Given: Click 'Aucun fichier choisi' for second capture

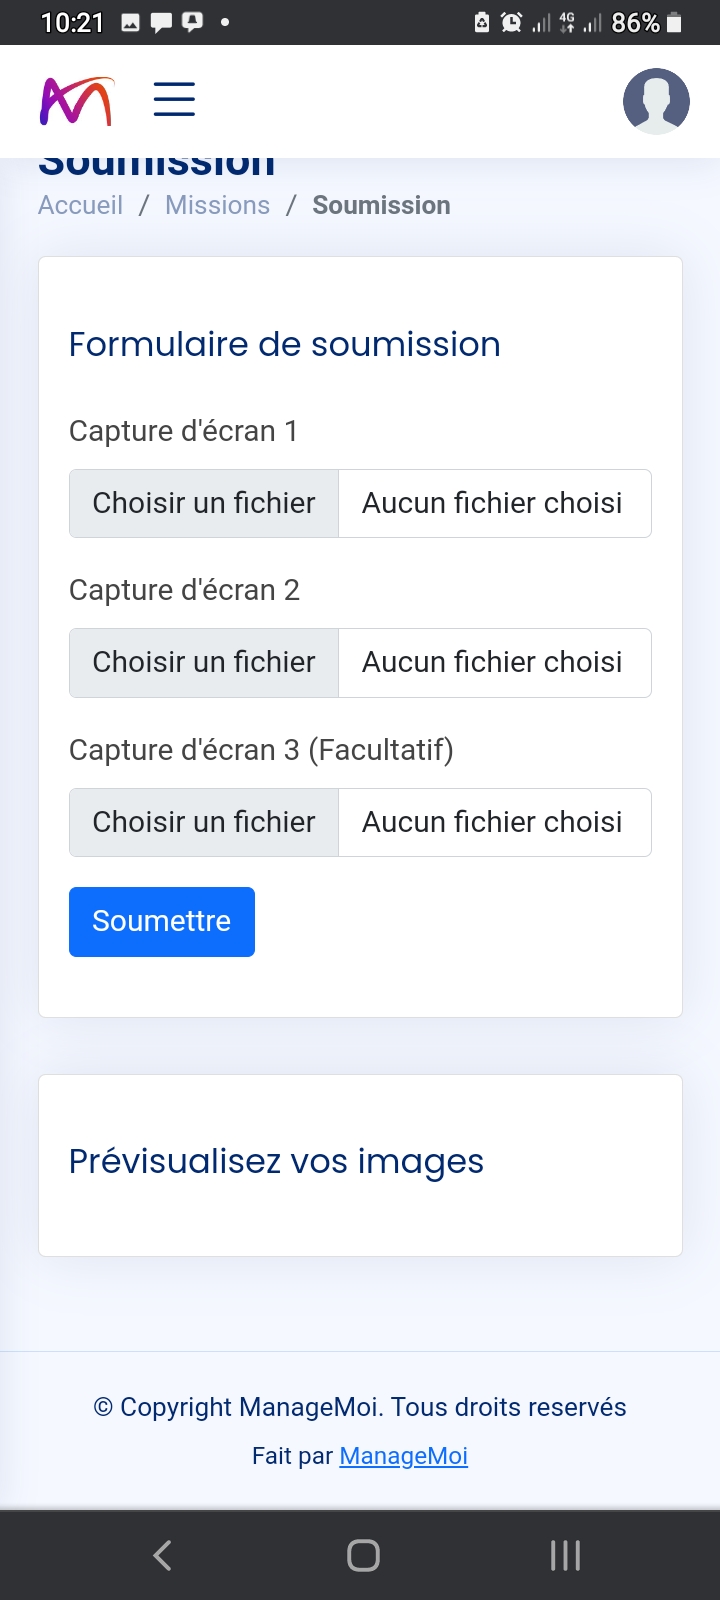Looking at the screenshot, I should point(492,662).
